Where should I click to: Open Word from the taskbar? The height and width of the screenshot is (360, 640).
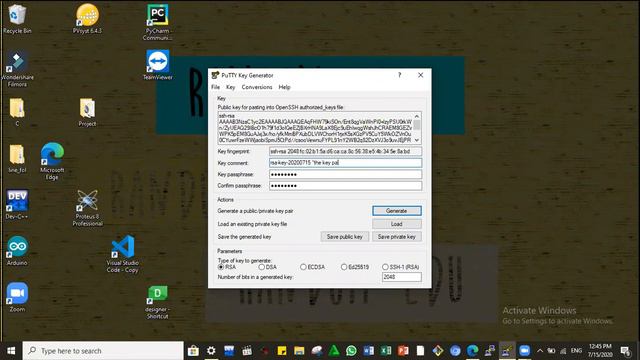(369, 351)
